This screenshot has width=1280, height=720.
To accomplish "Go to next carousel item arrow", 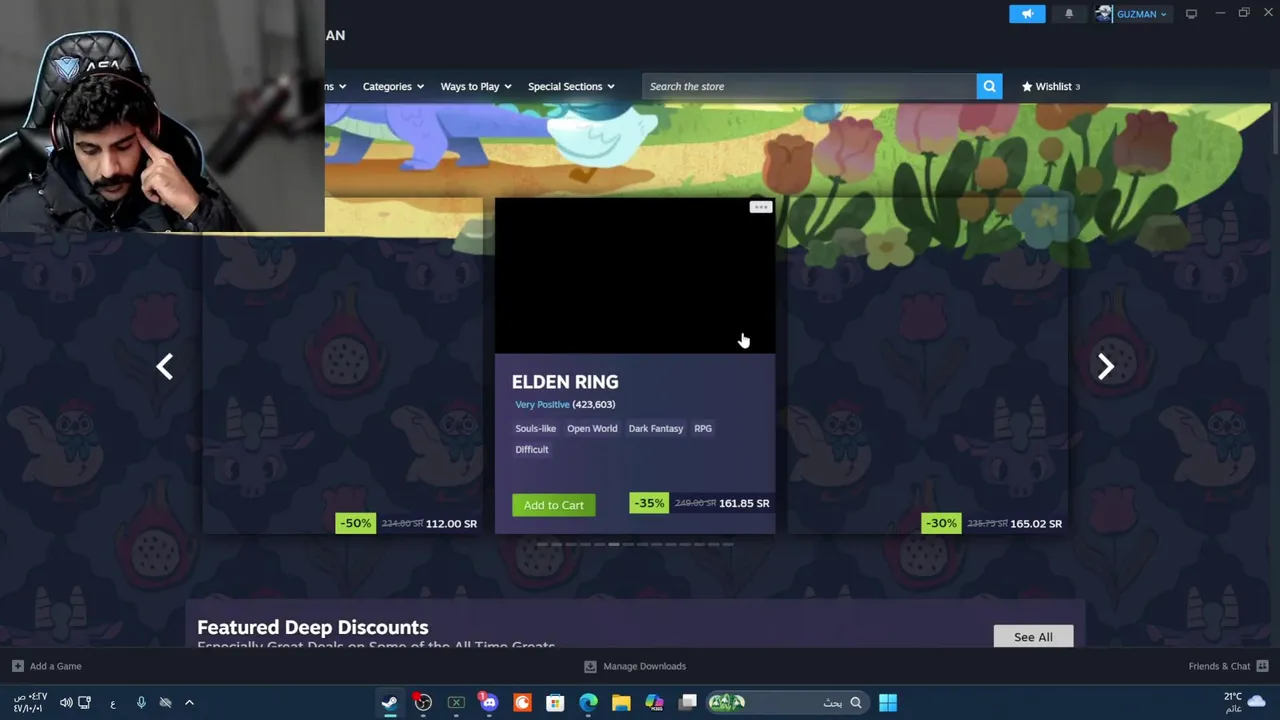I will coord(1106,367).
